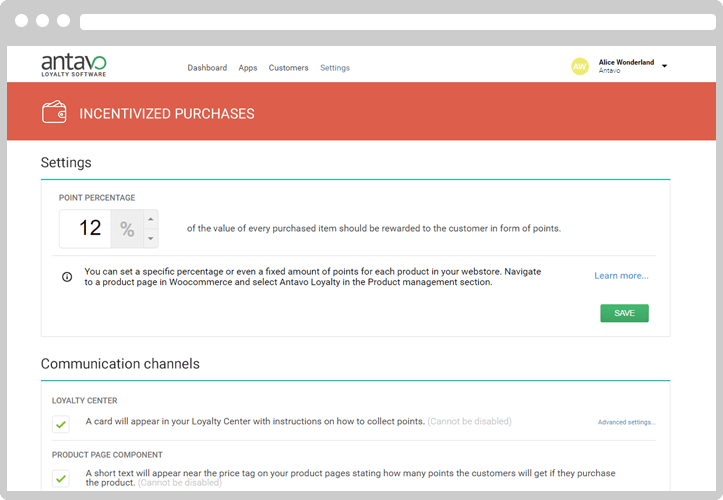The width and height of the screenshot is (723, 500).
Task: Click the AW user avatar circle
Action: (580, 66)
